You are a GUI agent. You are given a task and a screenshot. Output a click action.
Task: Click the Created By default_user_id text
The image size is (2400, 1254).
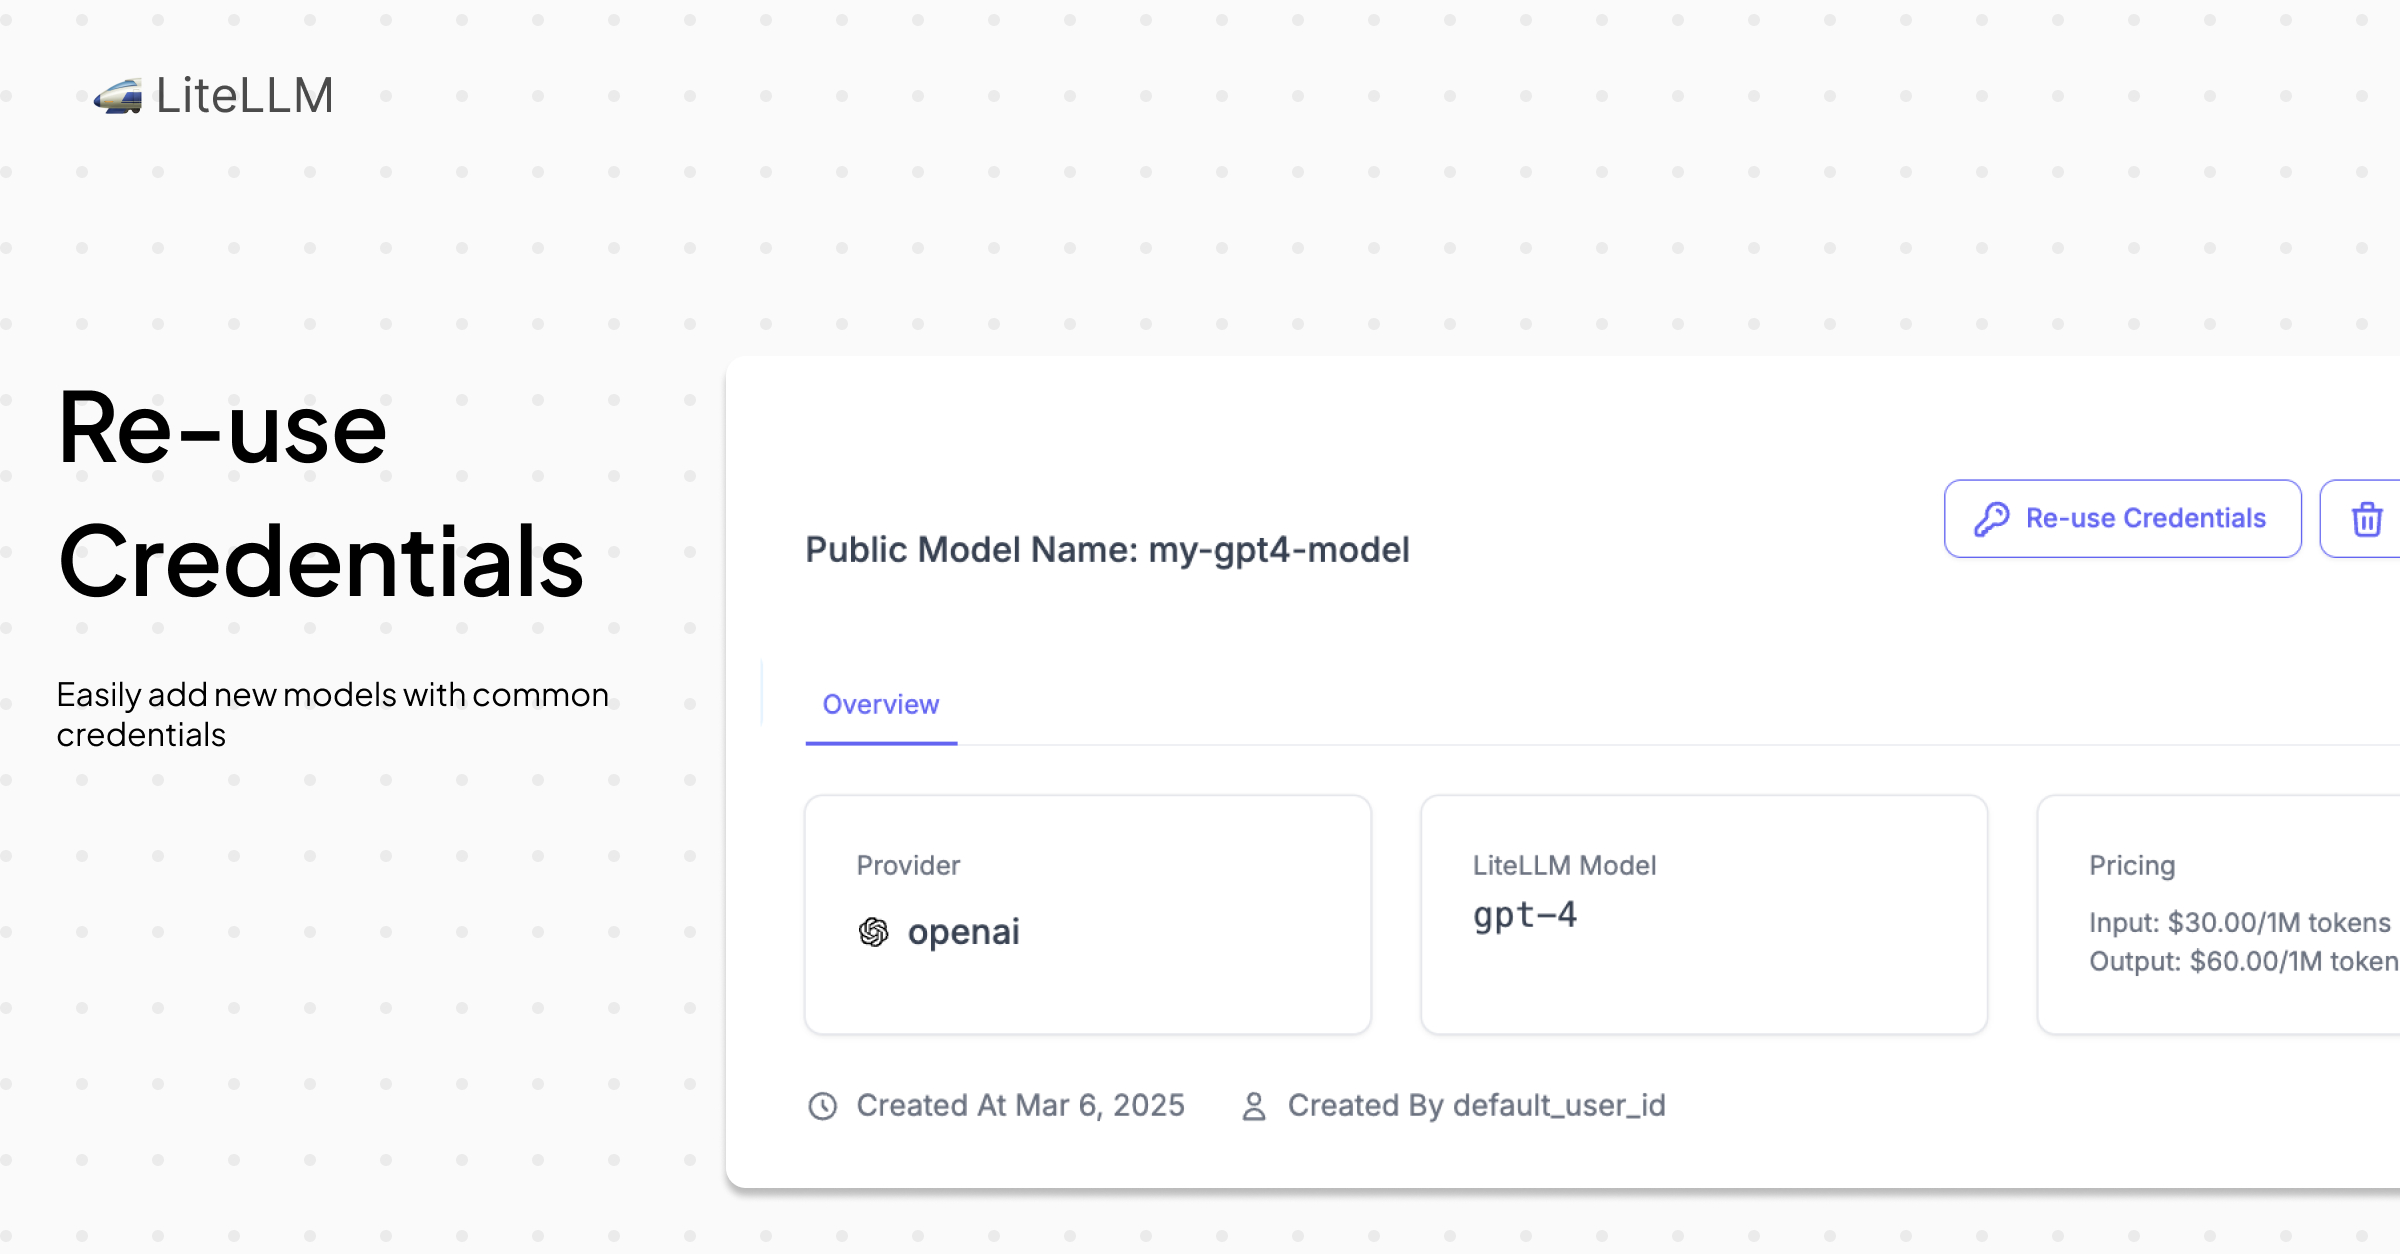click(1476, 1105)
